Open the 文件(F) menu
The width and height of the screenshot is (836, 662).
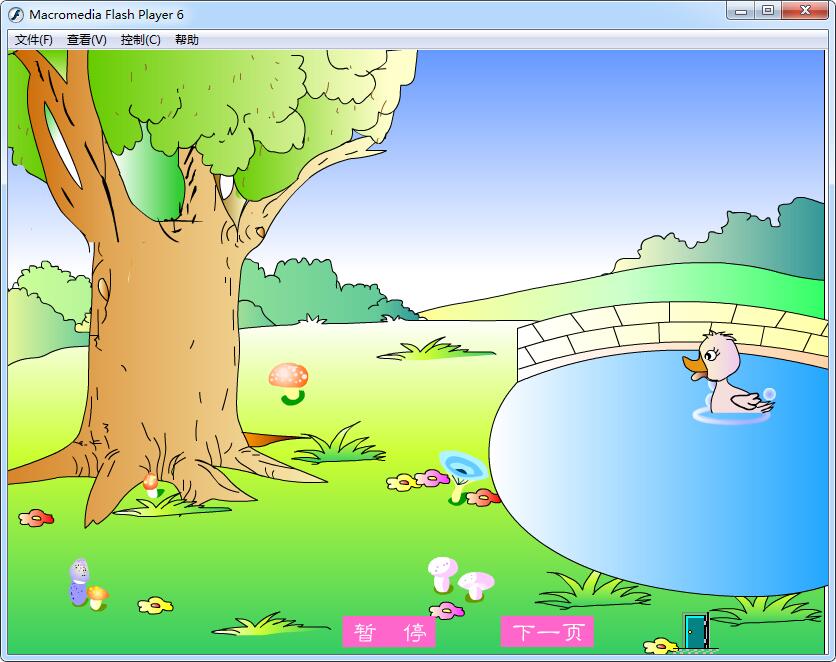click(34, 40)
